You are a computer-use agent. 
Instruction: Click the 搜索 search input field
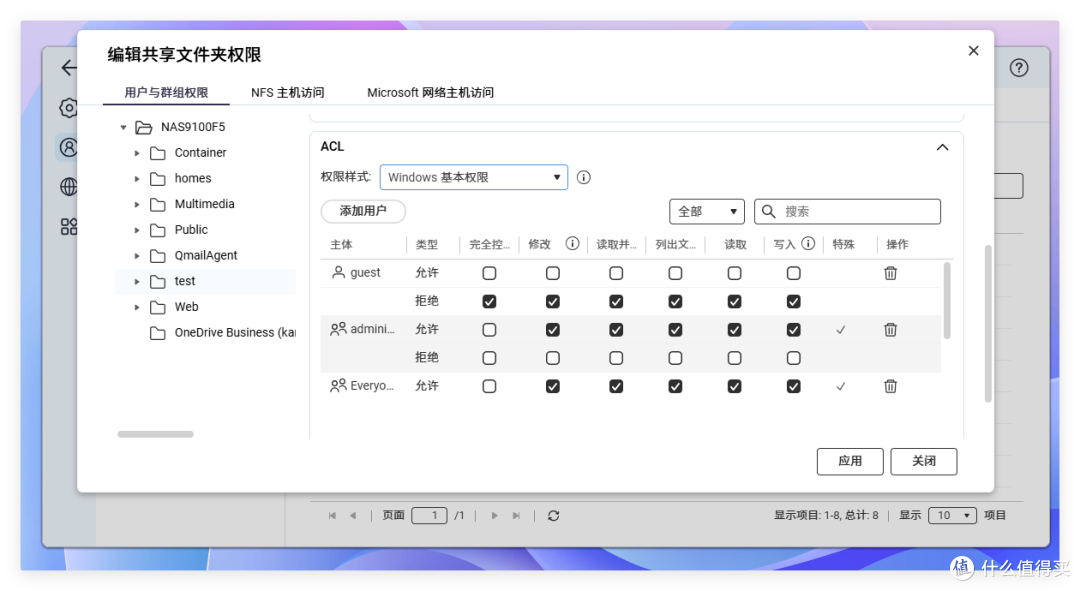[x=847, y=211]
